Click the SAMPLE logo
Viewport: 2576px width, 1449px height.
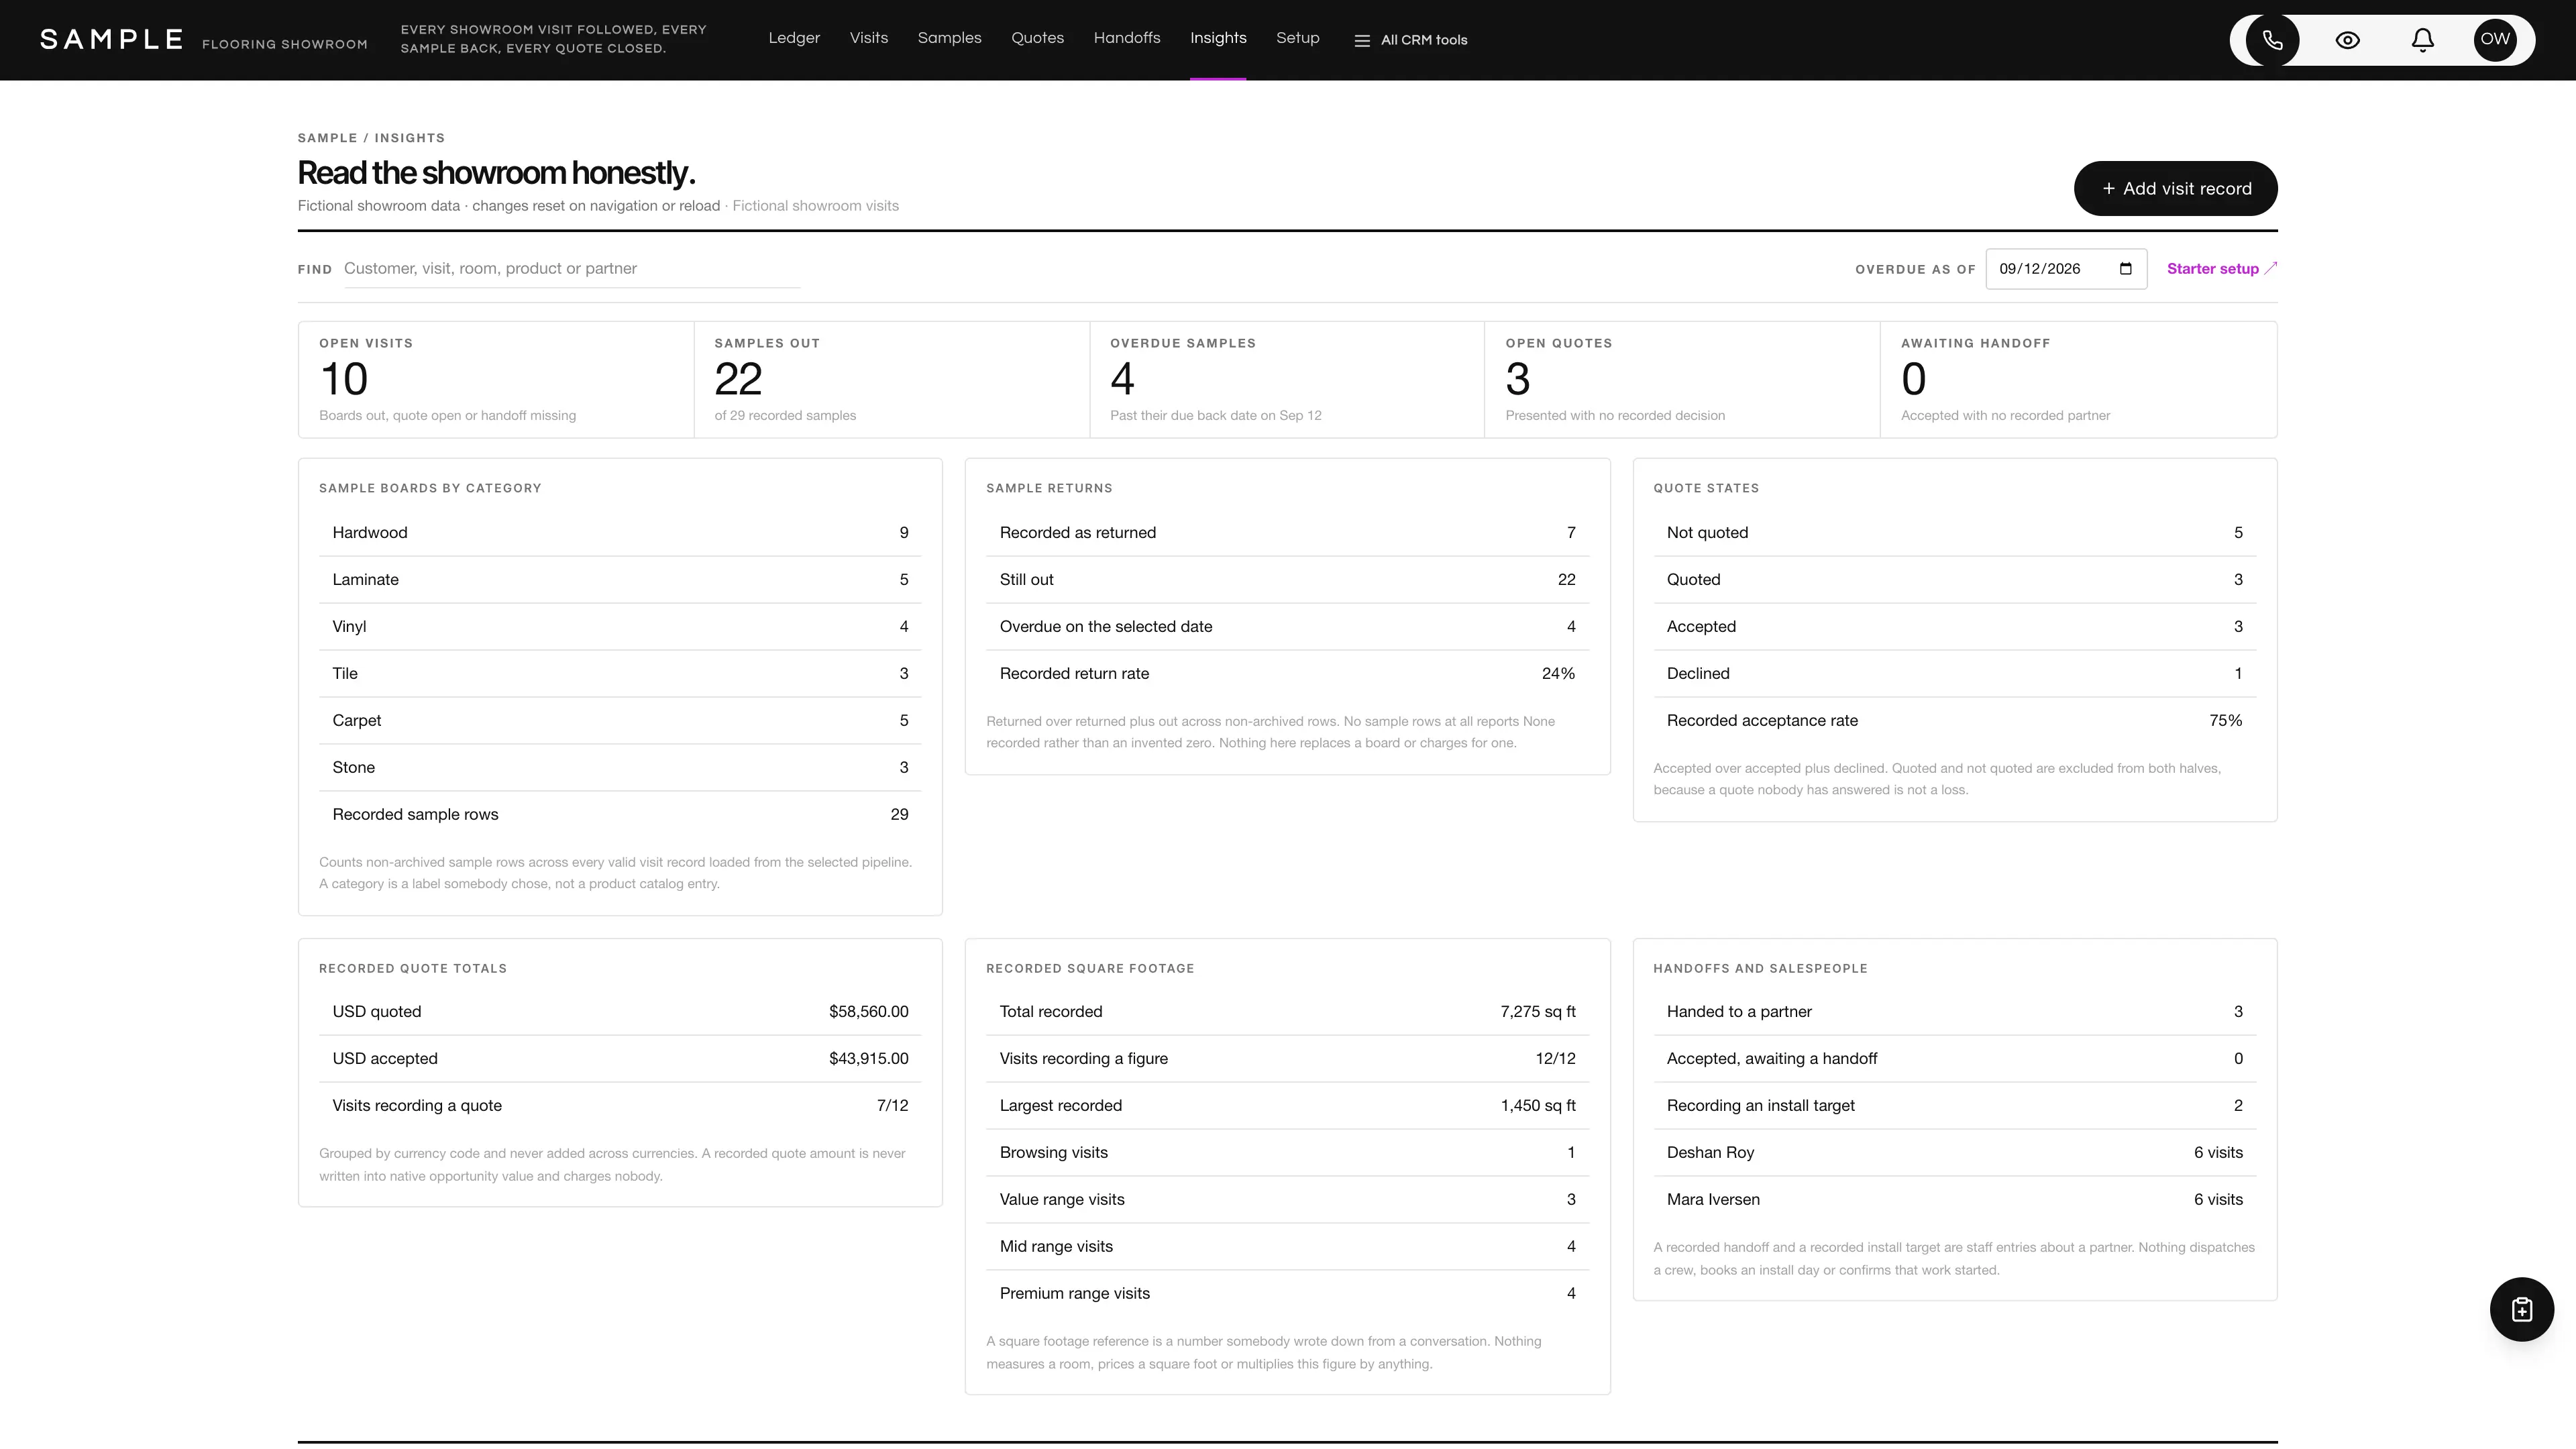111,39
